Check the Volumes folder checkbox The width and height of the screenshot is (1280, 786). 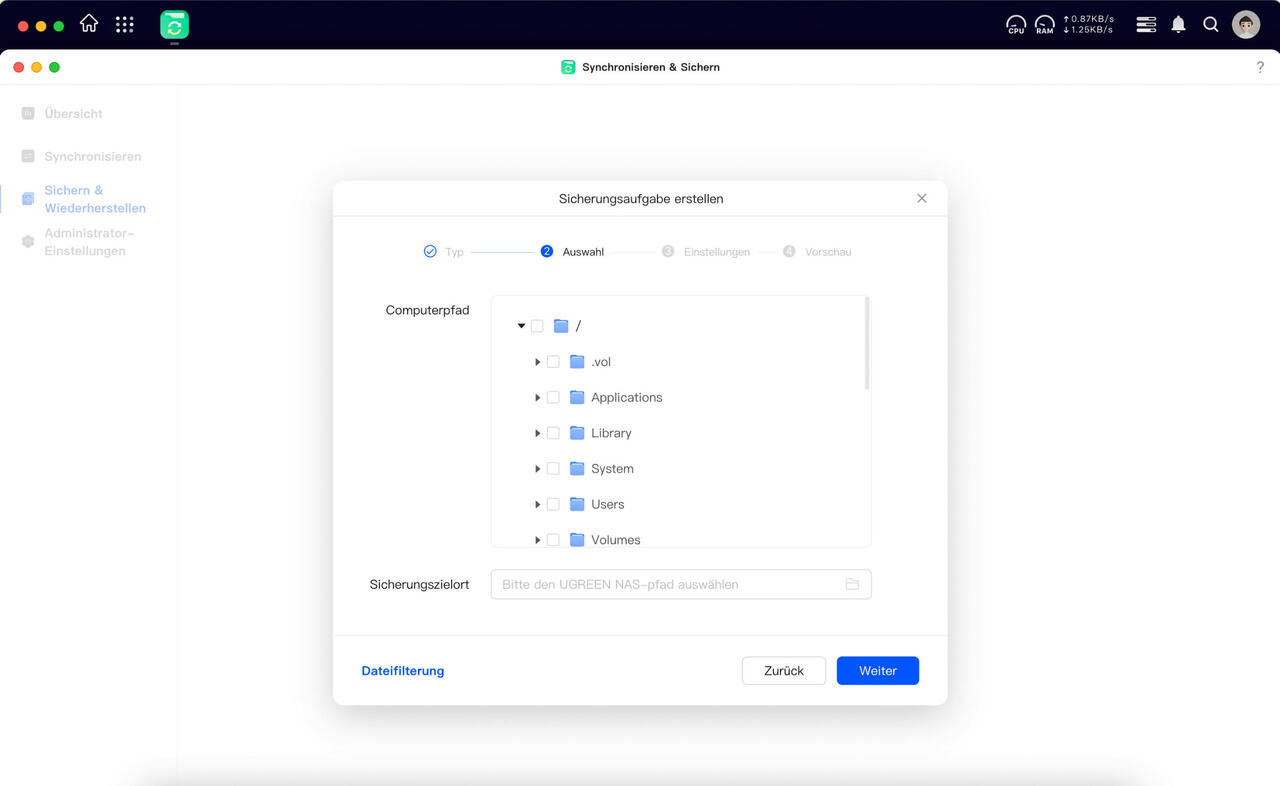(x=553, y=540)
